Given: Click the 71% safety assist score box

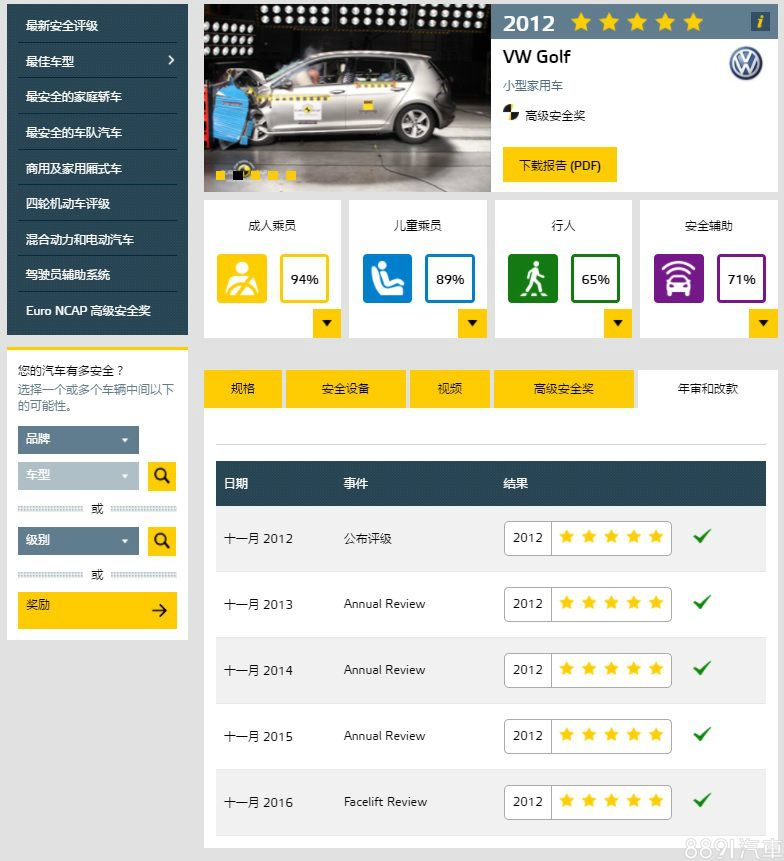Looking at the screenshot, I should coord(742,278).
